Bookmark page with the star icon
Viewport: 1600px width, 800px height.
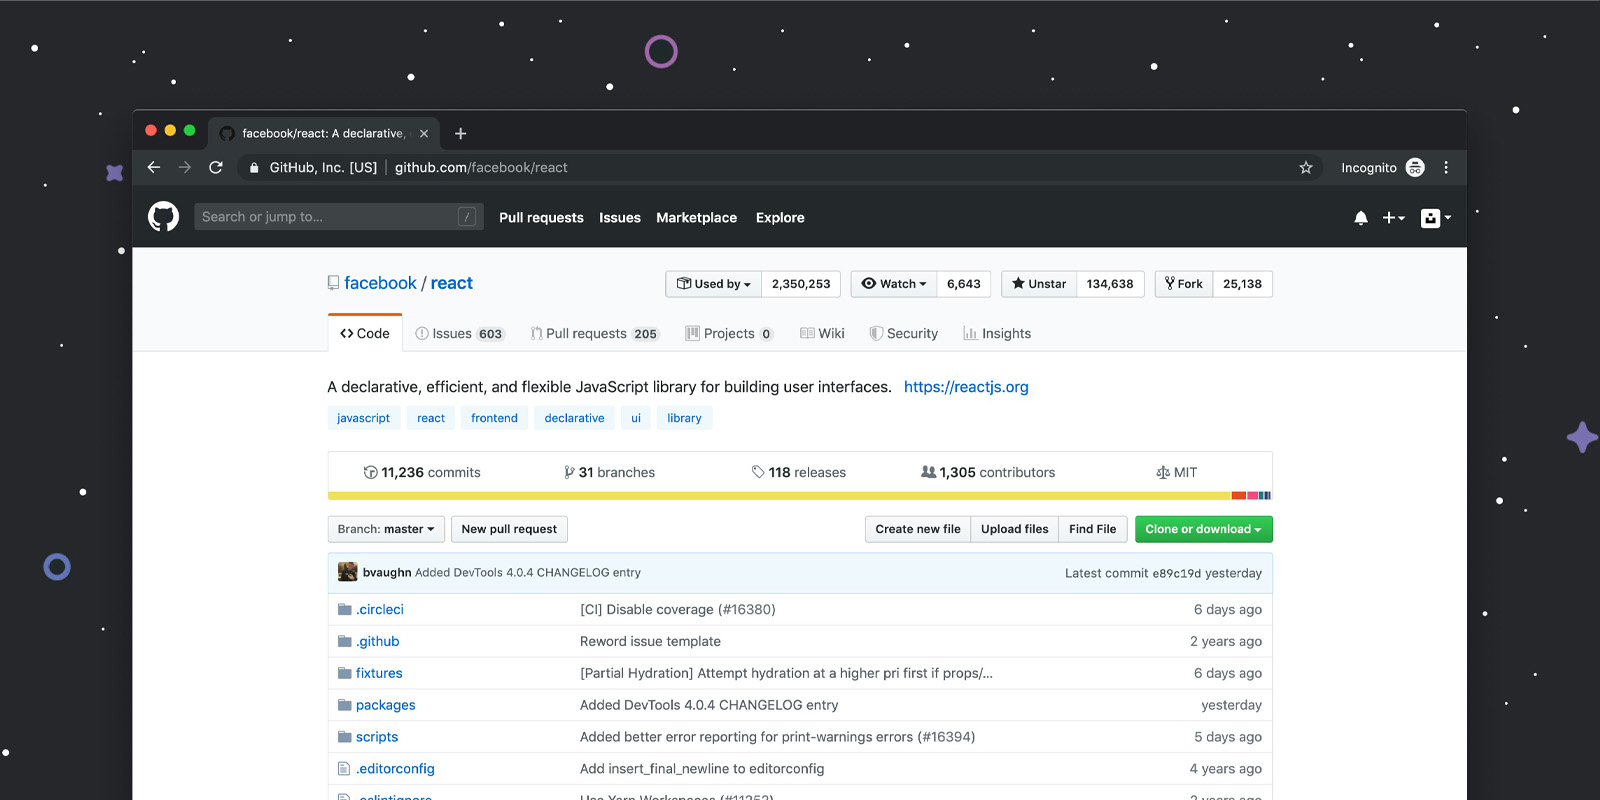tap(1305, 168)
